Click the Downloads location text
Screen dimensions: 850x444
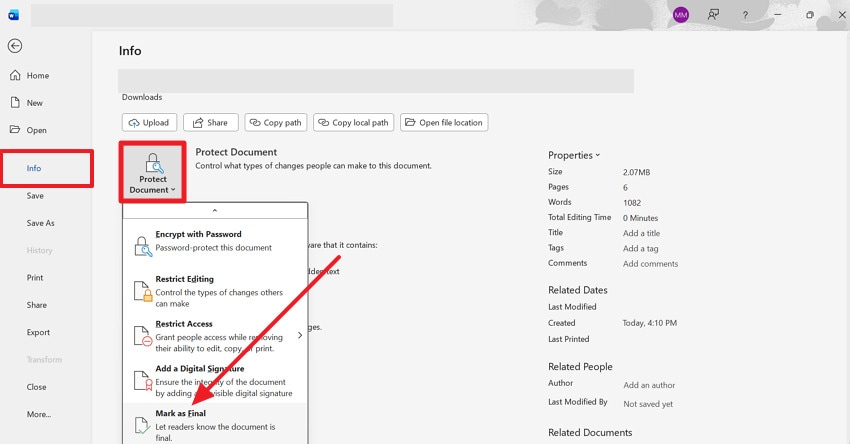pyautogui.click(x=142, y=97)
